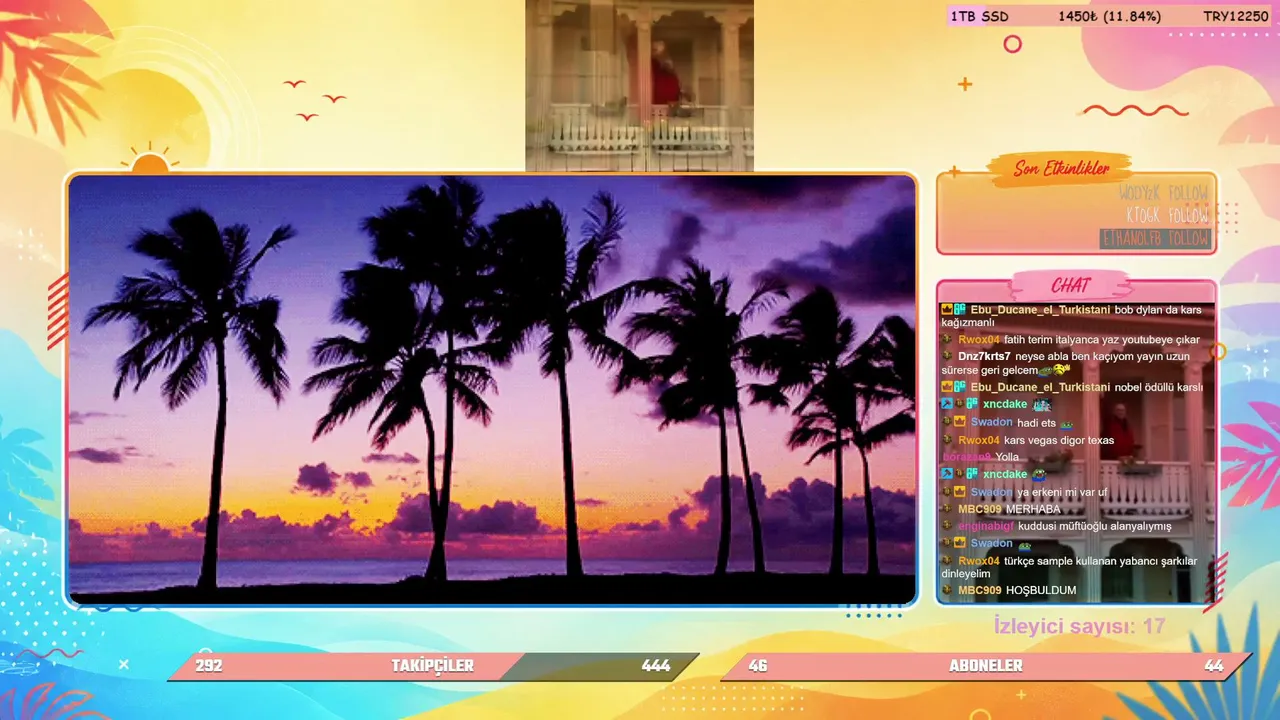Click the CHAT panel header
The image size is (1280, 720).
click(1071, 286)
